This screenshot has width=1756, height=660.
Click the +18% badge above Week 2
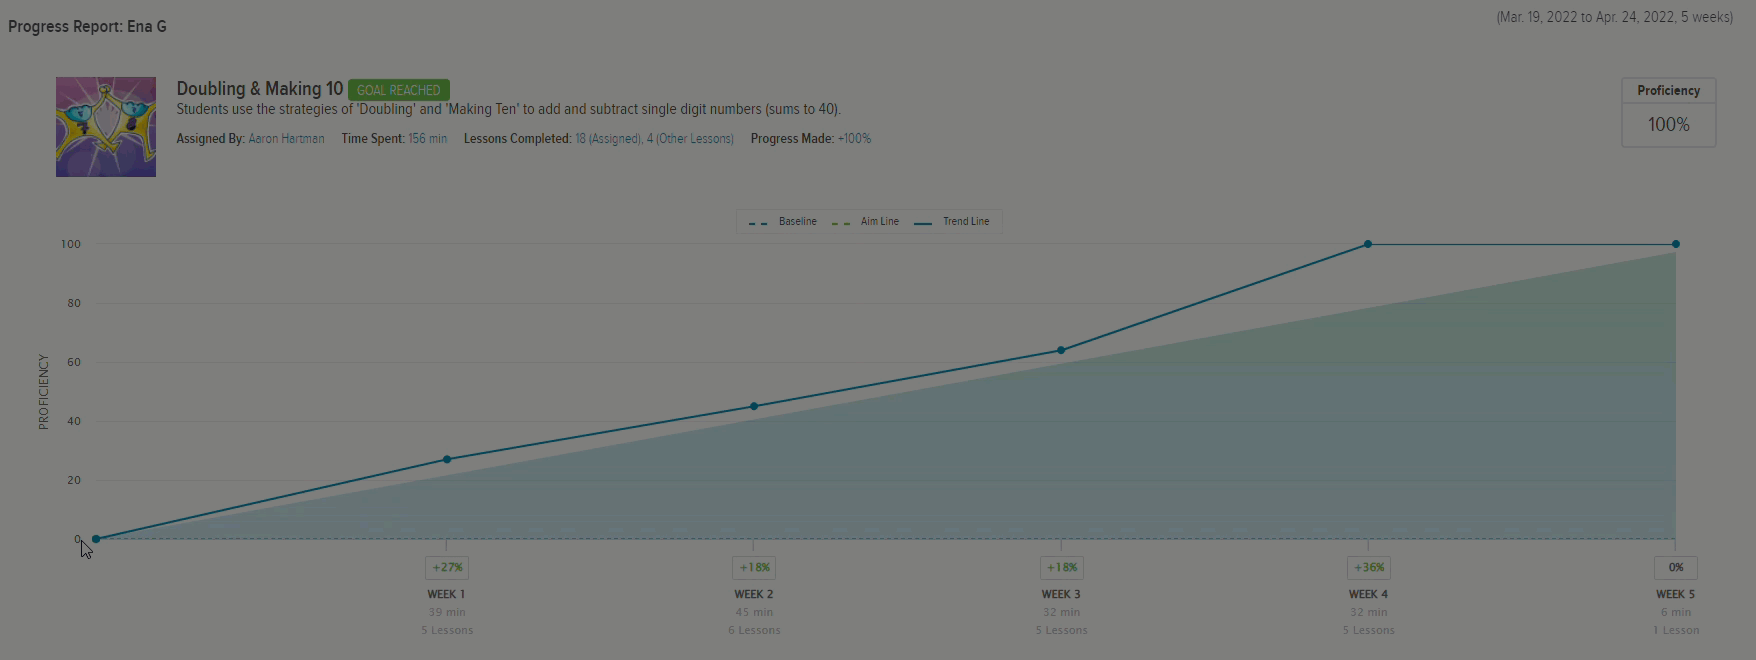754,567
